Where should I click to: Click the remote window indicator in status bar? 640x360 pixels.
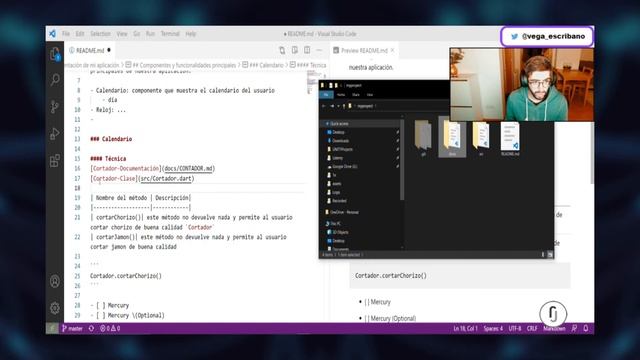[52, 328]
